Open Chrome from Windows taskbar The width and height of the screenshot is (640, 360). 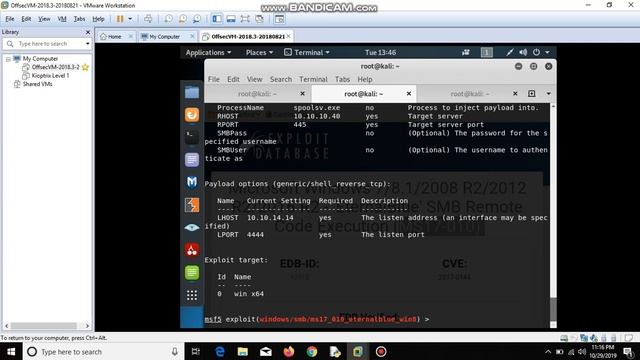tap(312, 351)
